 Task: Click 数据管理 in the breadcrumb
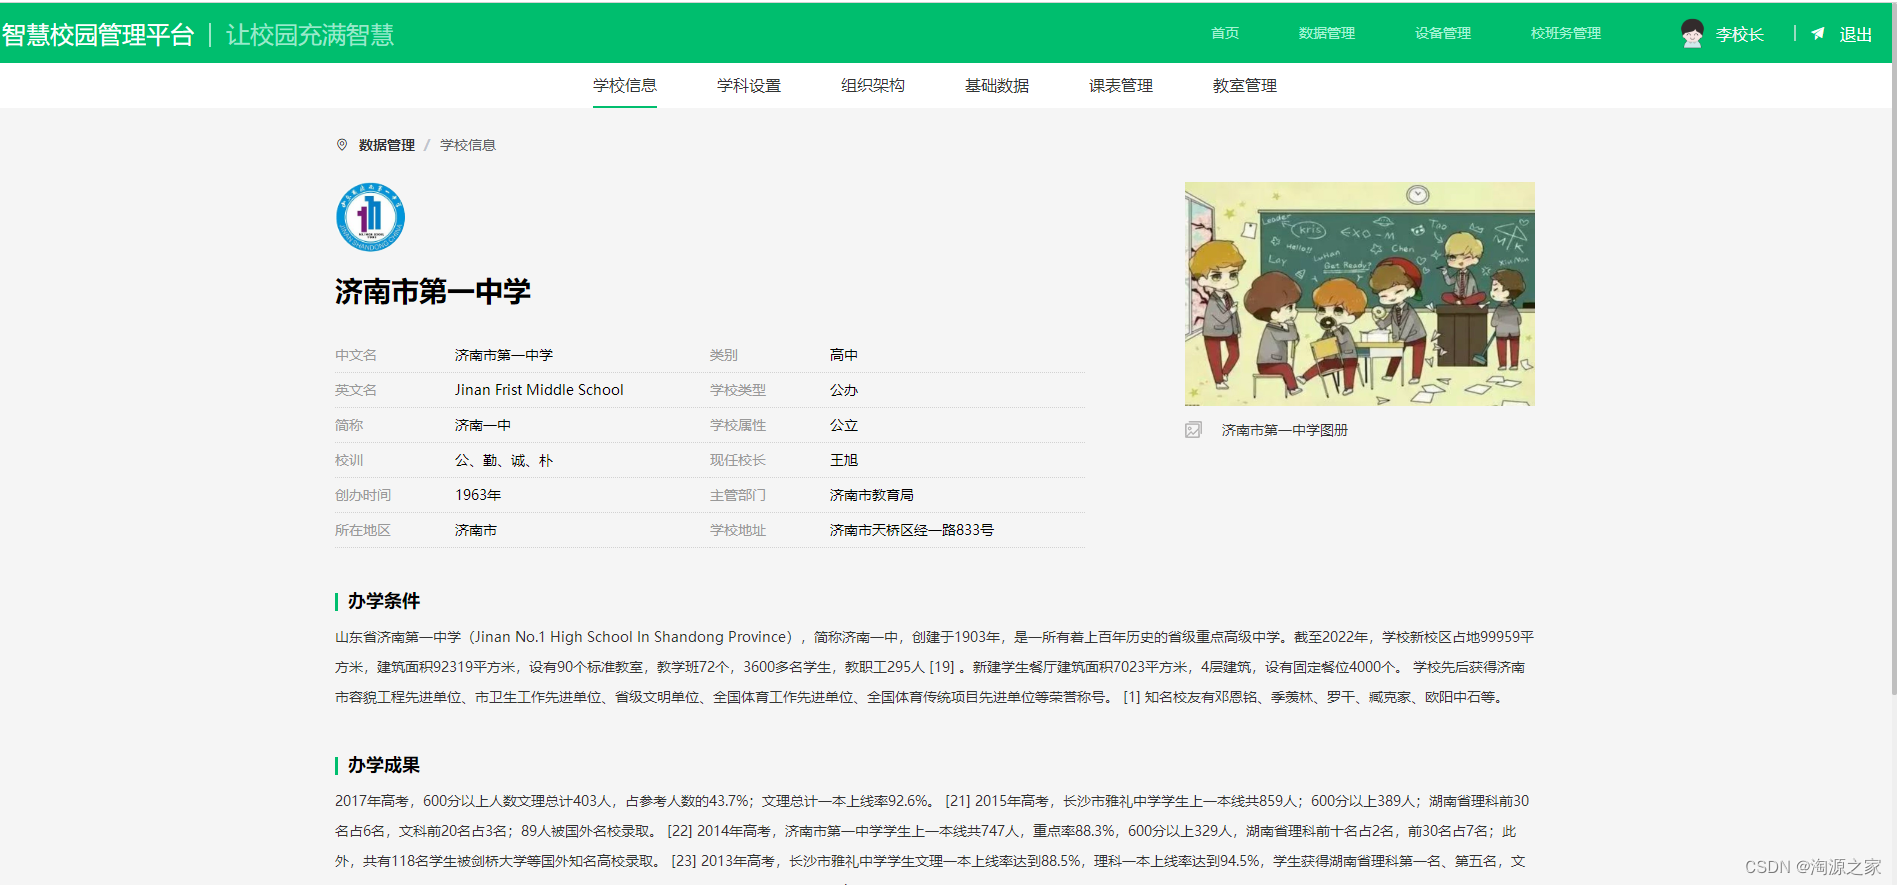(x=387, y=145)
